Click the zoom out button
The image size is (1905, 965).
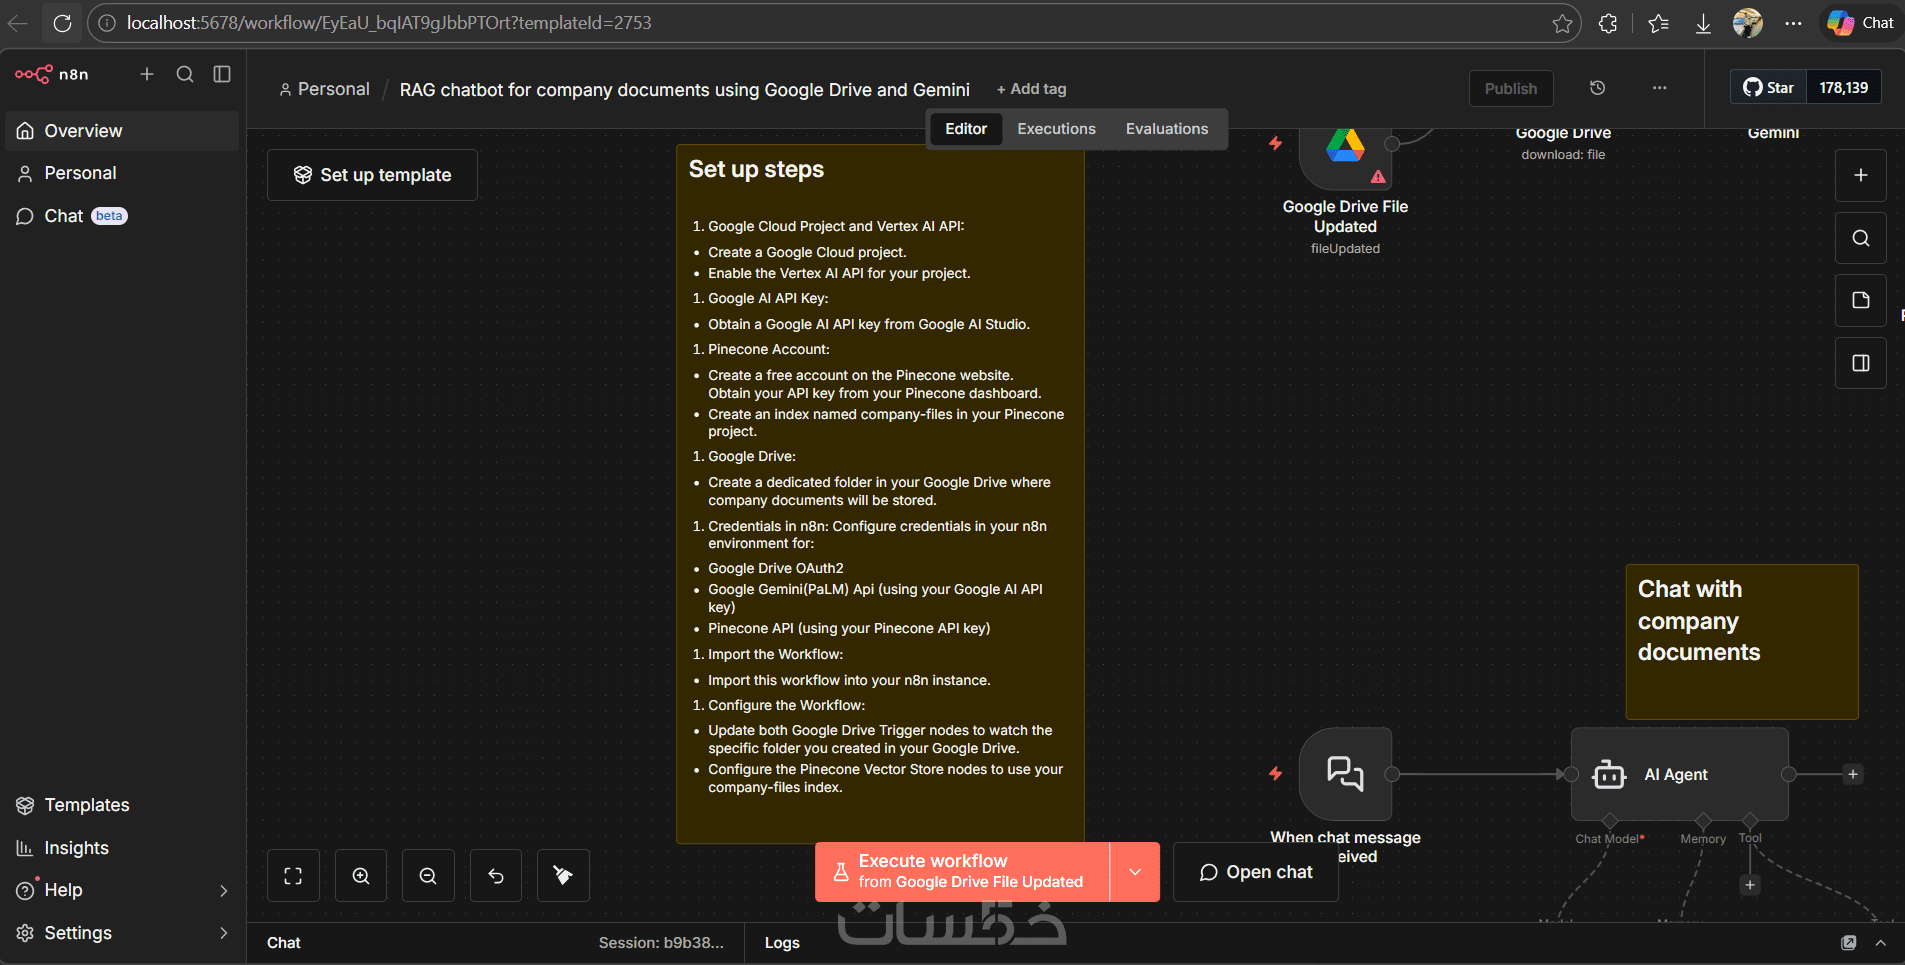[x=428, y=876]
